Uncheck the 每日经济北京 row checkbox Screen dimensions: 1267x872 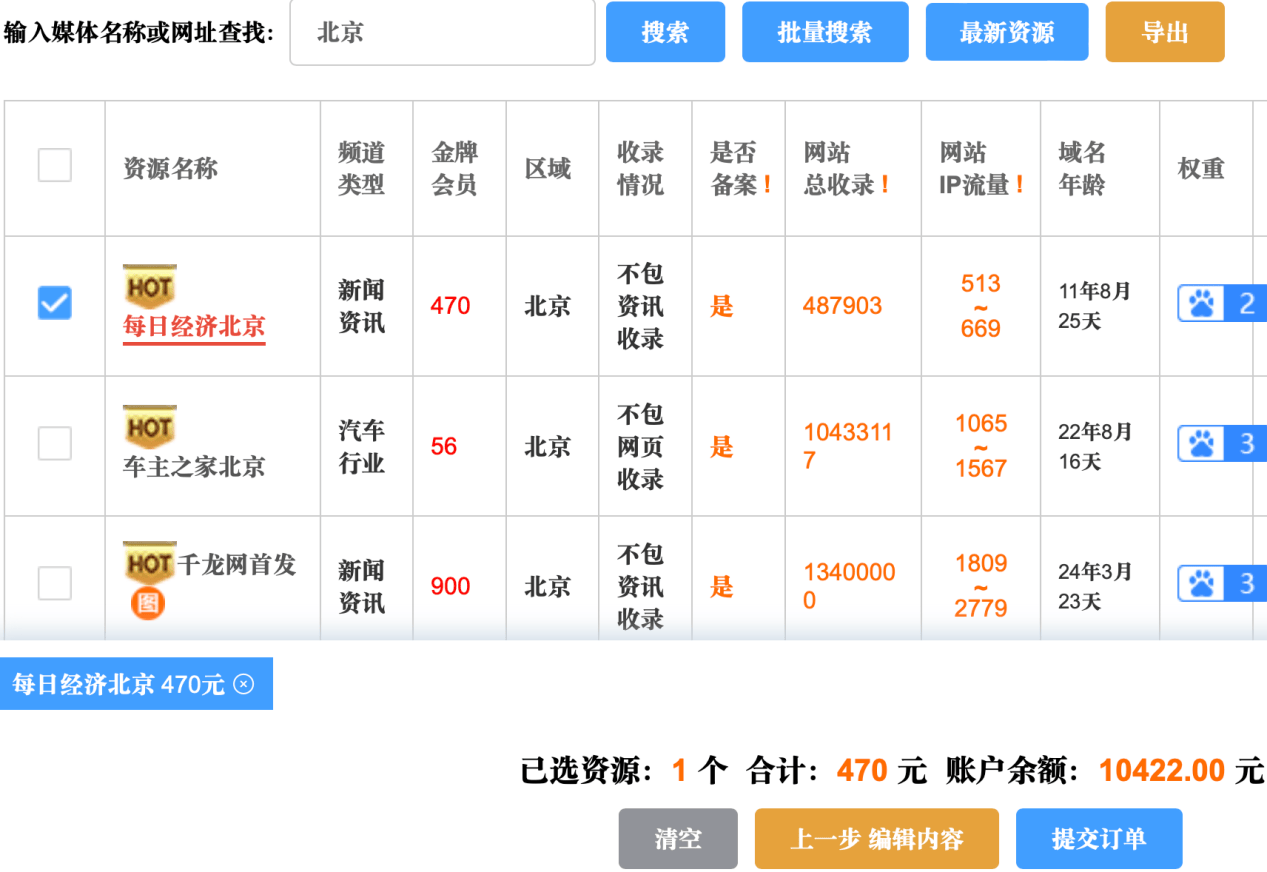(55, 303)
